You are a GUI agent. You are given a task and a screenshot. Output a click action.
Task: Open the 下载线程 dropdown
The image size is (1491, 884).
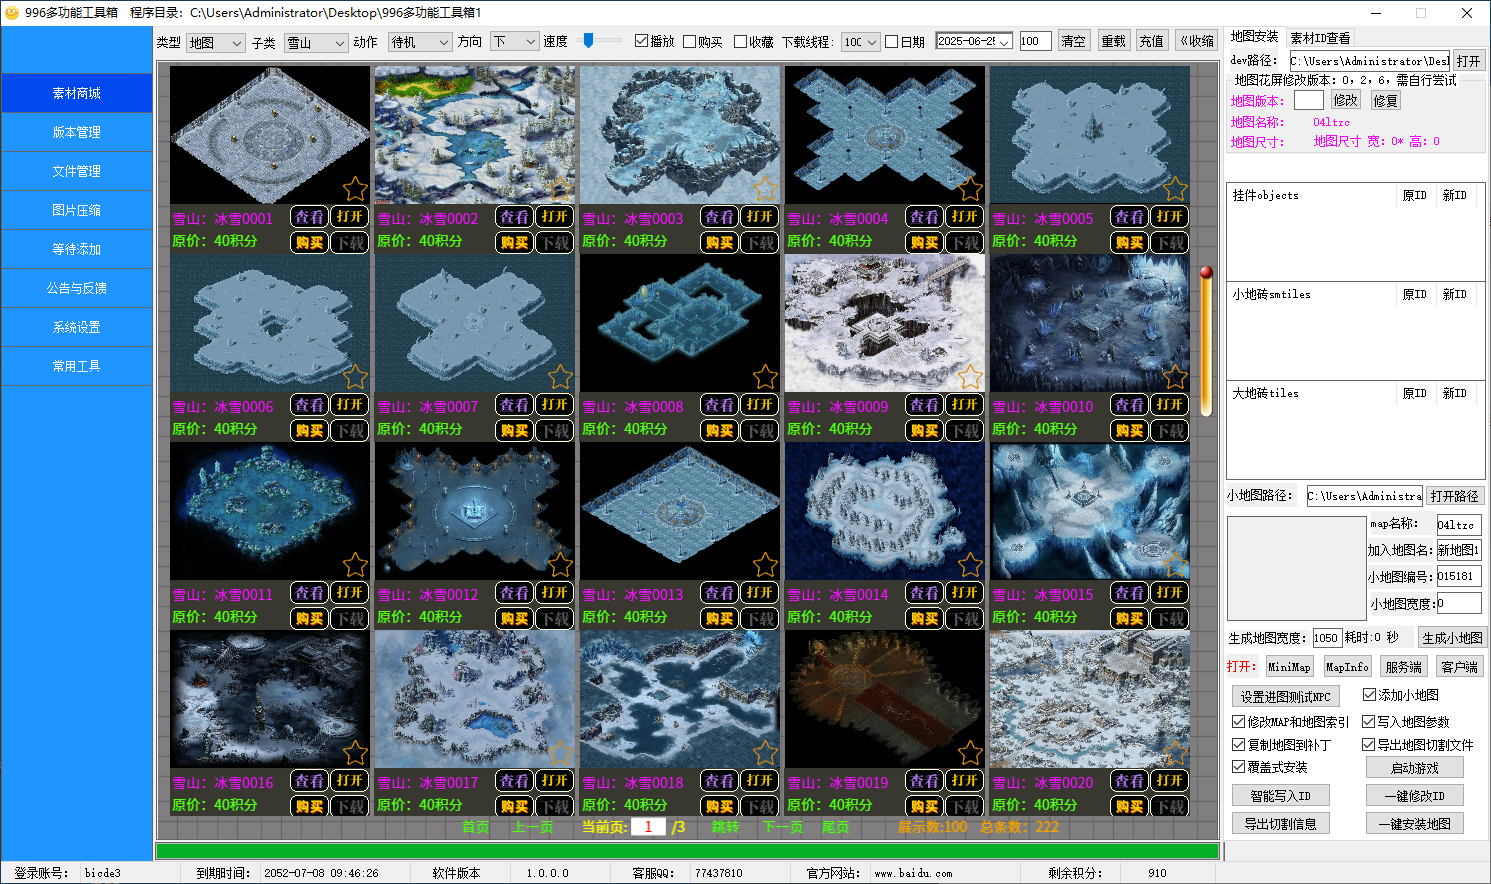pos(859,42)
